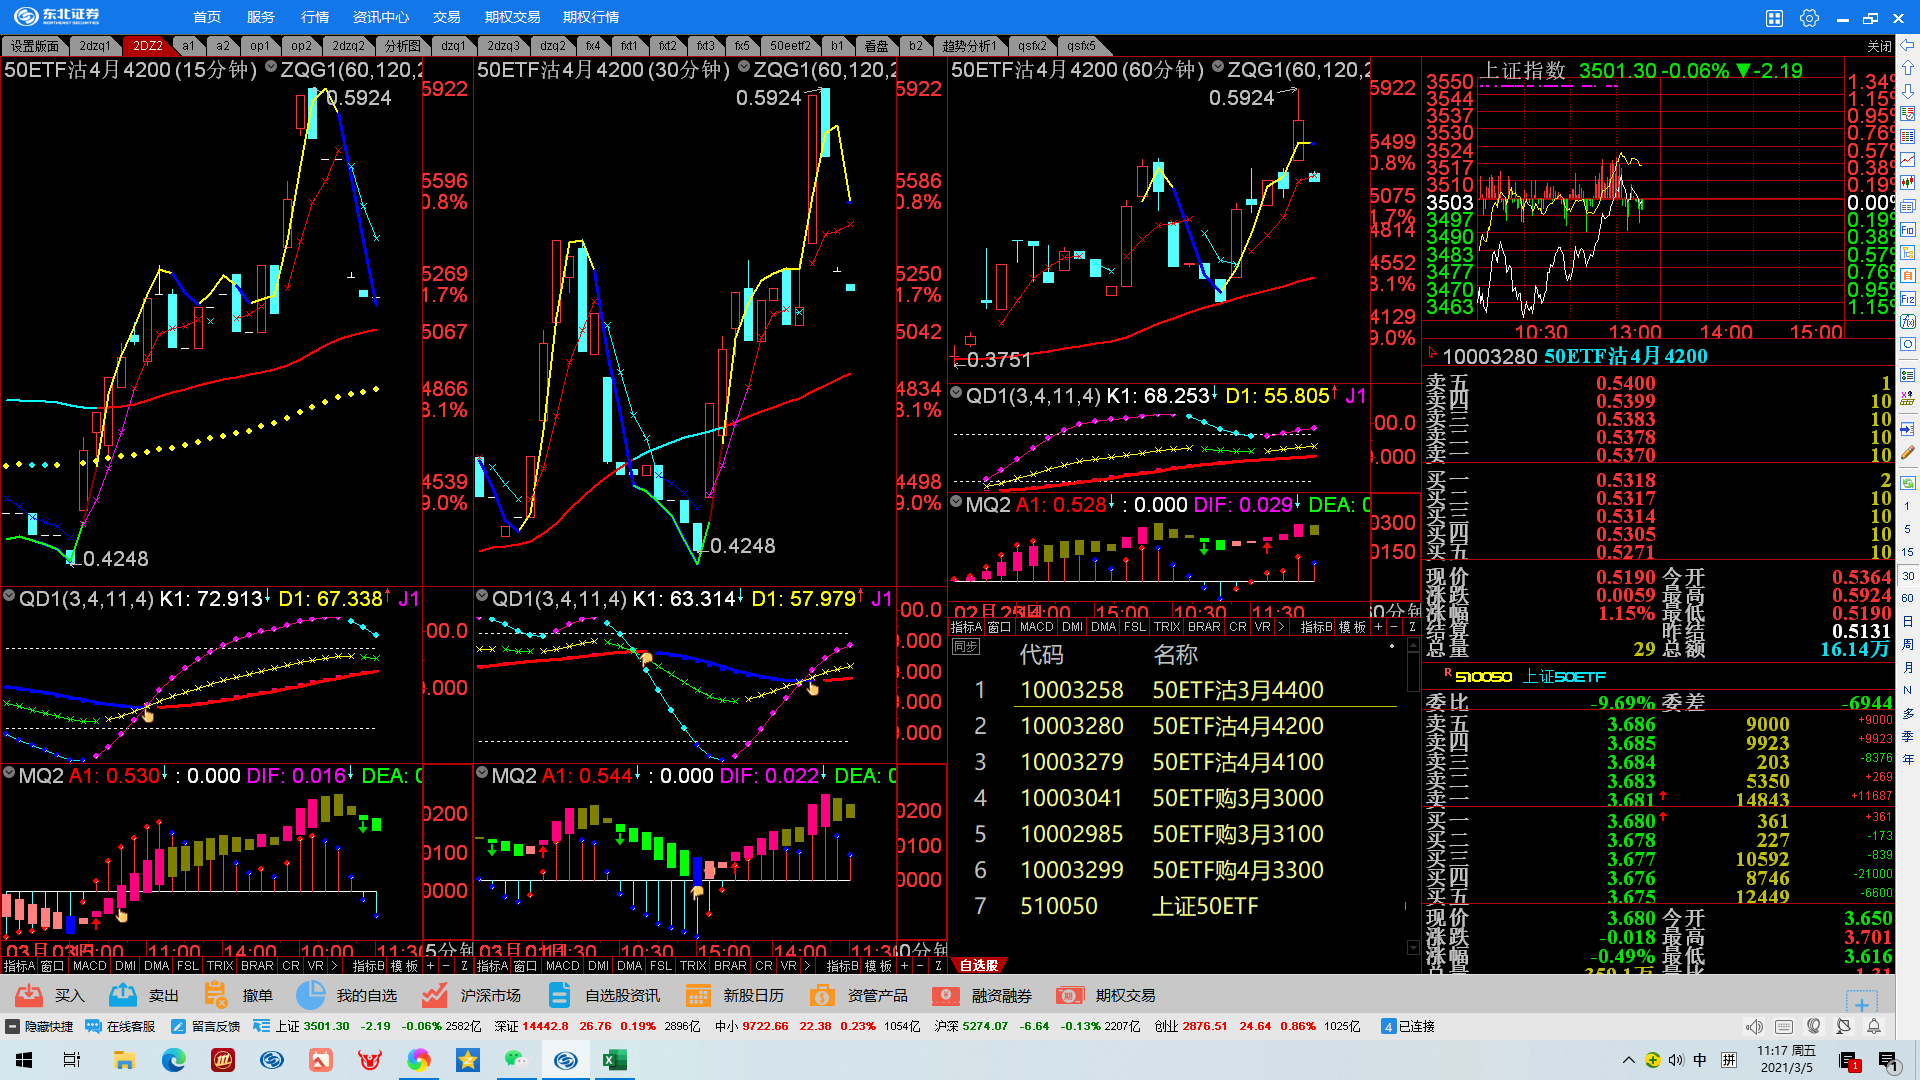Open 我的自选 pie chart icon
This screenshot has height=1080, width=1920.
click(x=311, y=995)
